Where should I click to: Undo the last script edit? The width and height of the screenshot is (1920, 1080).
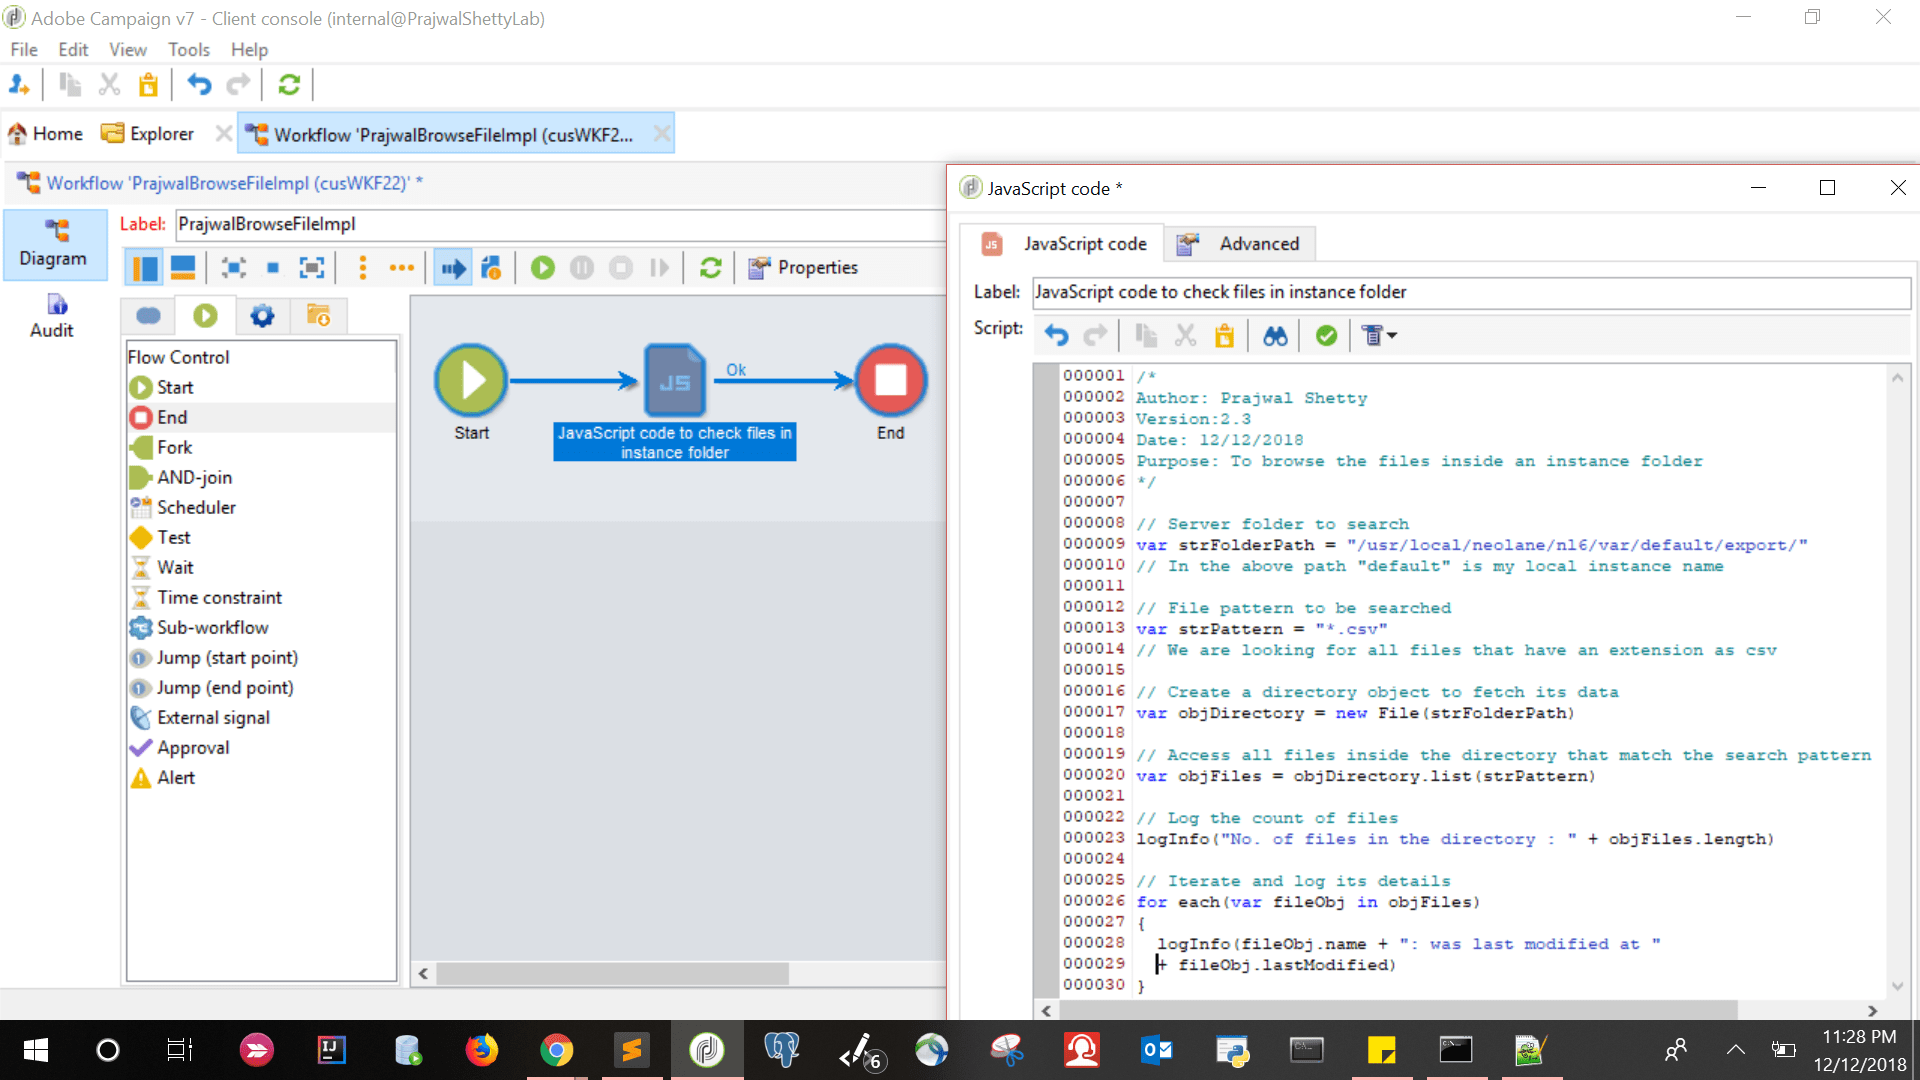1057,335
